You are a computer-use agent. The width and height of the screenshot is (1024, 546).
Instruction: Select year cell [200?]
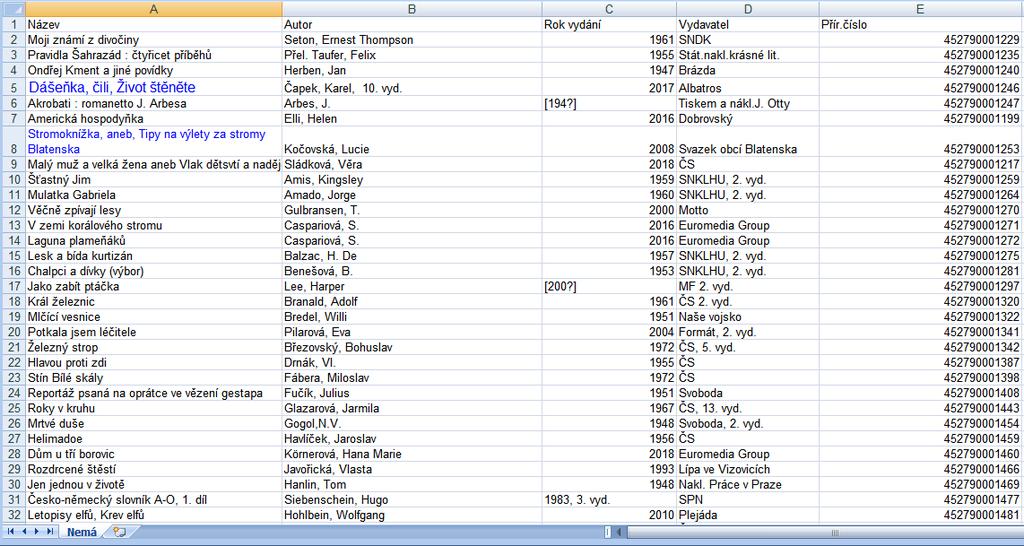pyautogui.click(x=609, y=286)
